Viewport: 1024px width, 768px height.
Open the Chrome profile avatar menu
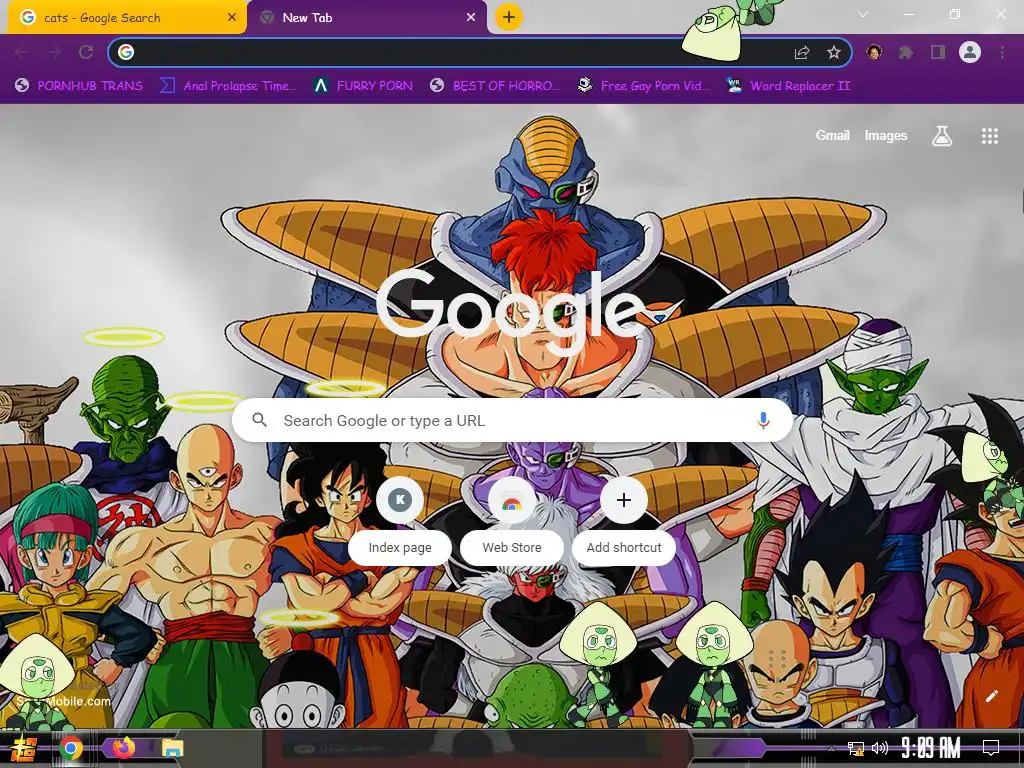point(970,52)
